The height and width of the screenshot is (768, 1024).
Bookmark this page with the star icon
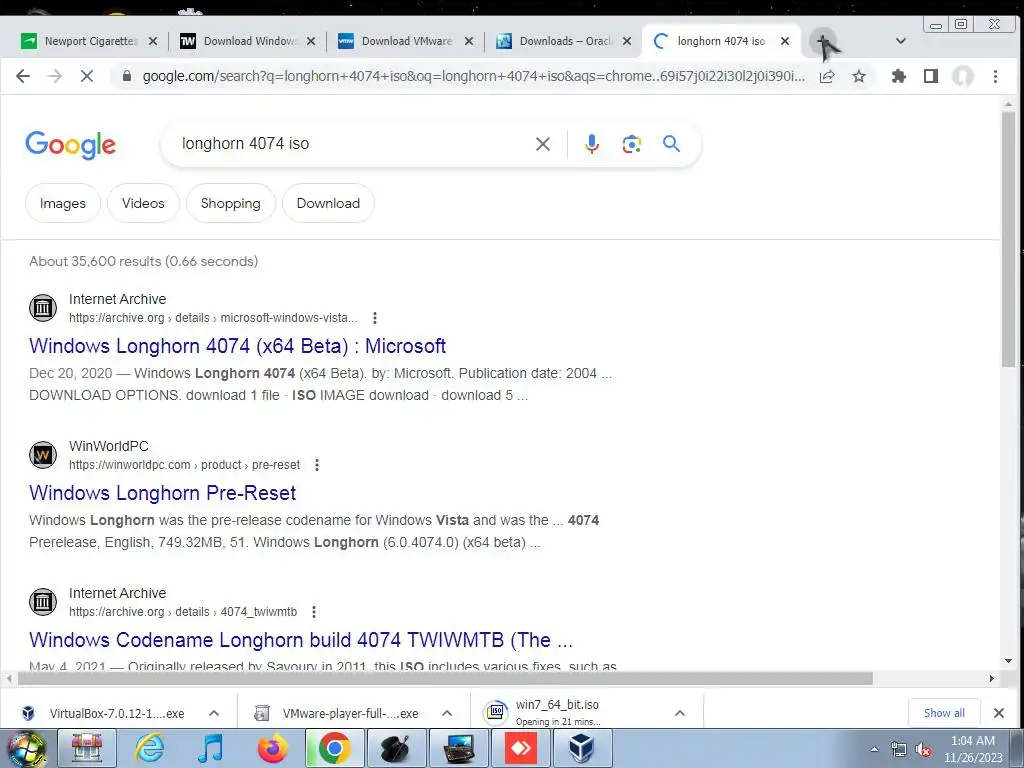[859, 76]
